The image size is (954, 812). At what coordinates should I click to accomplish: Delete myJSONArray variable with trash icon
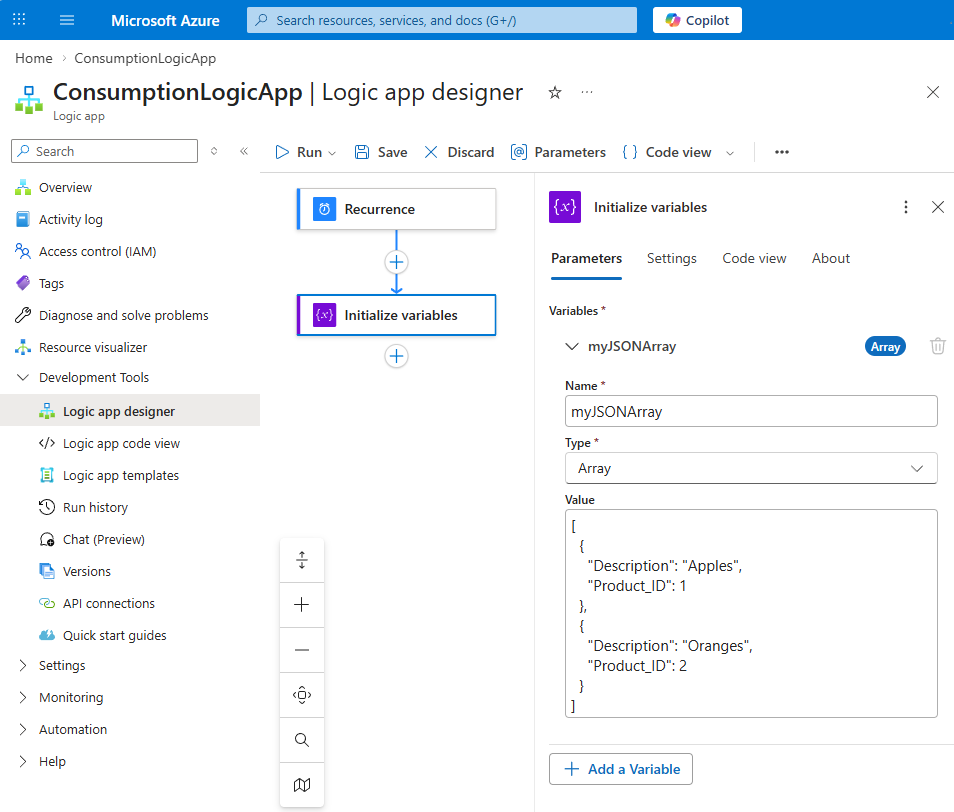pyautogui.click(x=938, y=346)
